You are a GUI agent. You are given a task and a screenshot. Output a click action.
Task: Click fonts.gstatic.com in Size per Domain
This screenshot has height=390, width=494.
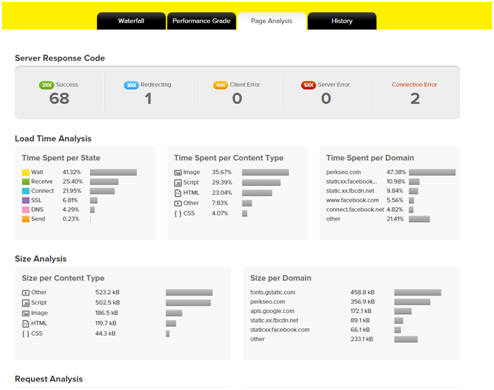coord(273,292)
